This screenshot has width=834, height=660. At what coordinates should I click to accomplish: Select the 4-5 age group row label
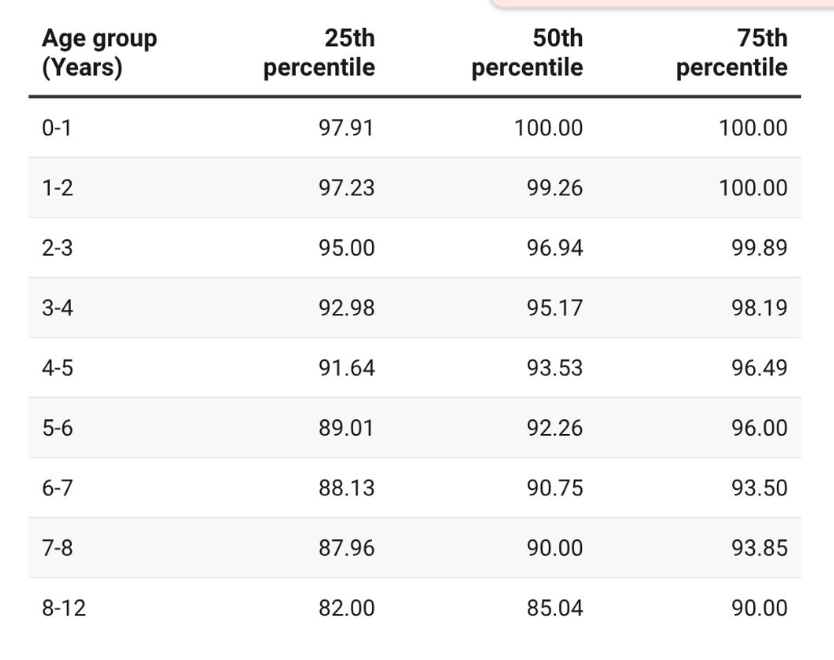(56, 368)
